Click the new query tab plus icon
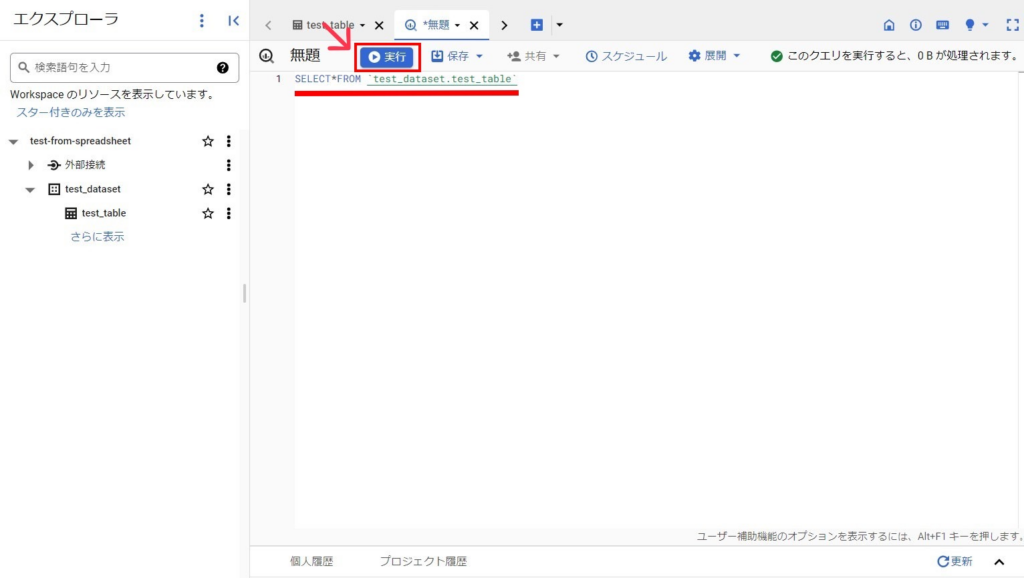This screenshot has width=1024, height=578. click(x=537, y=25)
